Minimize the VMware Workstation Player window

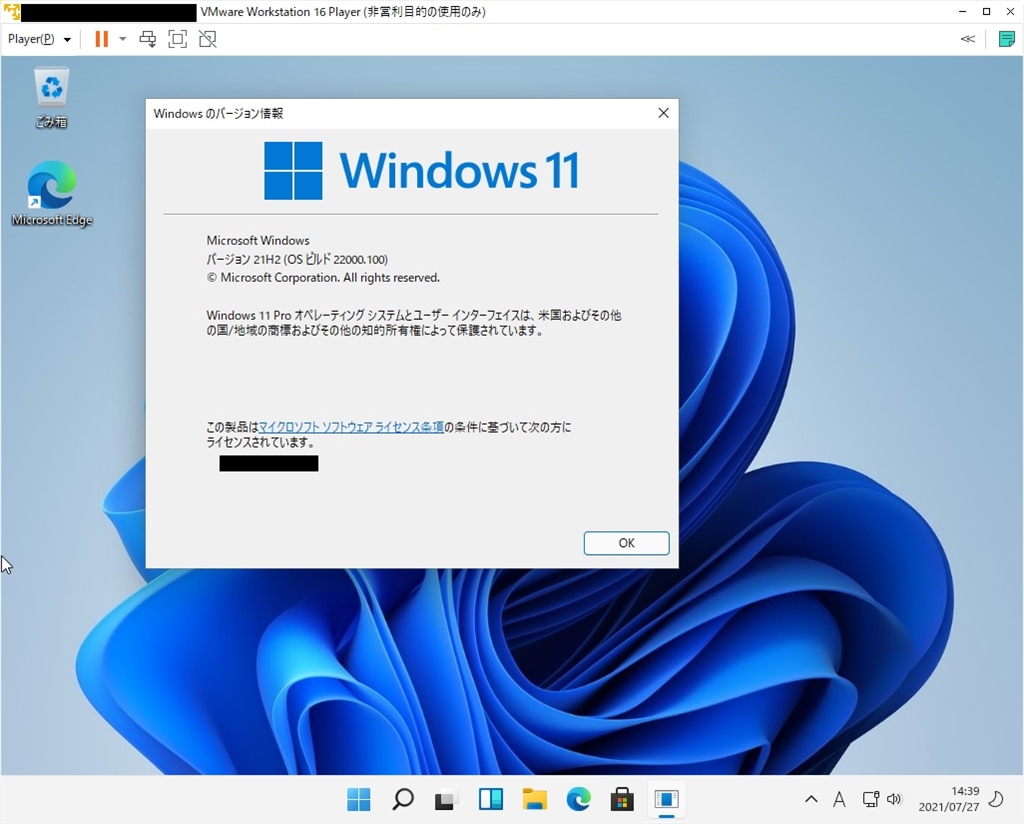tap(963, 12)
